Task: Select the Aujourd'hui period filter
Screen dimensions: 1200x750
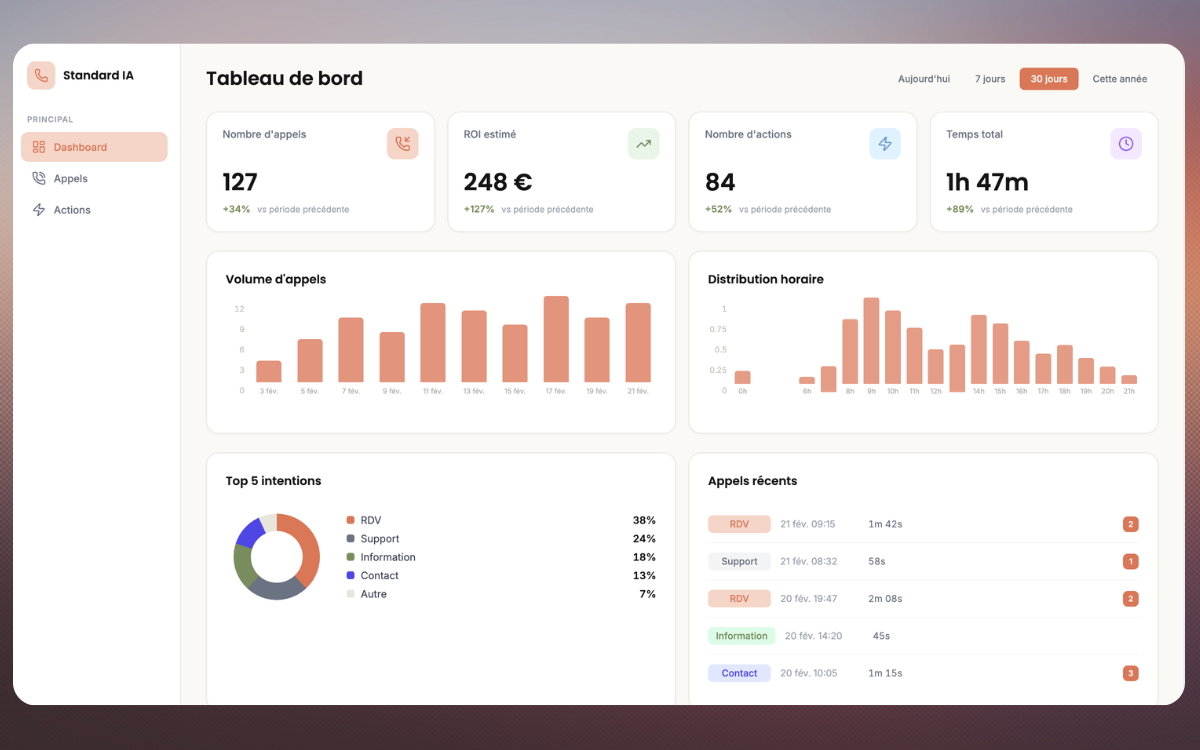Action: click(923, 79)
